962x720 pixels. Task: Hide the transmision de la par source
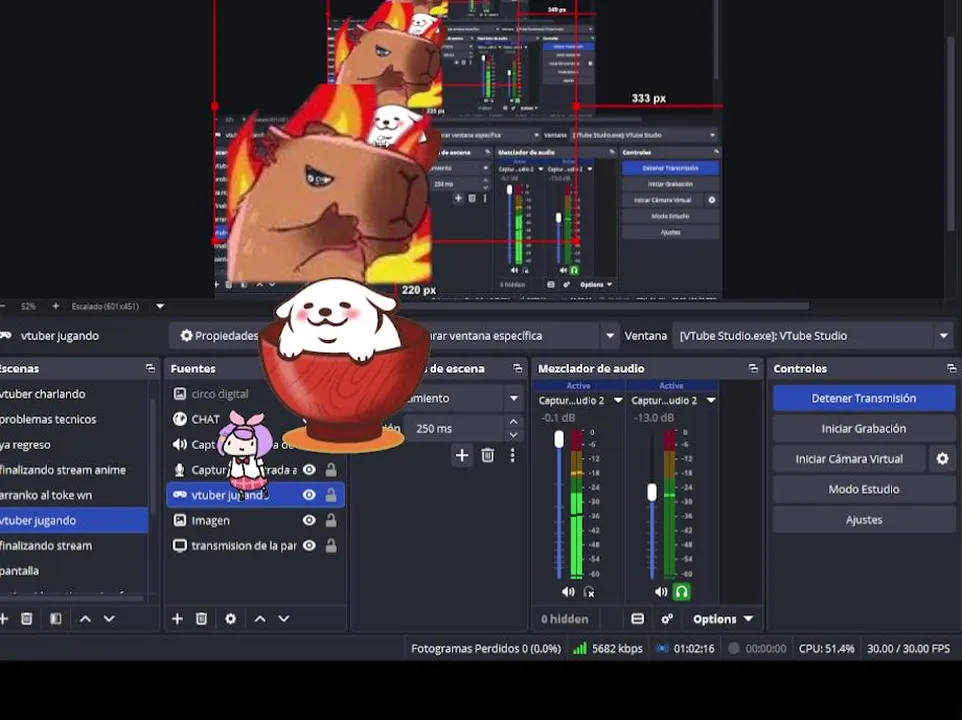(309, 545)
